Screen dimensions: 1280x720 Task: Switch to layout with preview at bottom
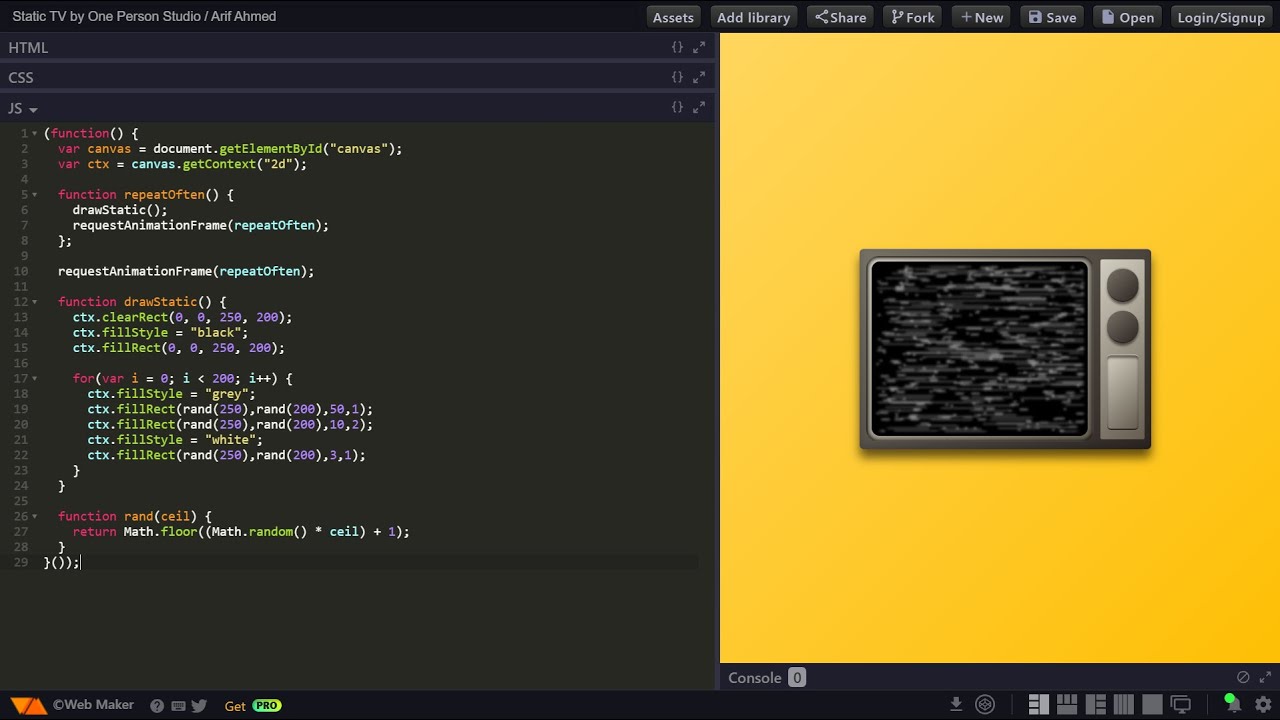tap(1066, 704)
